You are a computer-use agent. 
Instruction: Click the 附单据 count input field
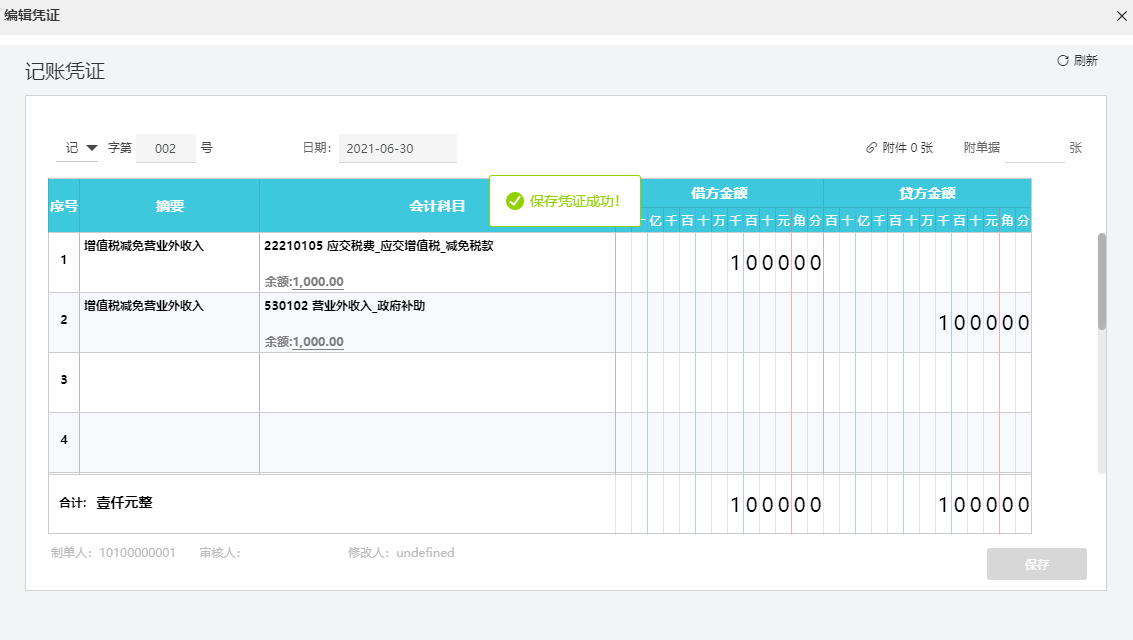[1034, 148]
